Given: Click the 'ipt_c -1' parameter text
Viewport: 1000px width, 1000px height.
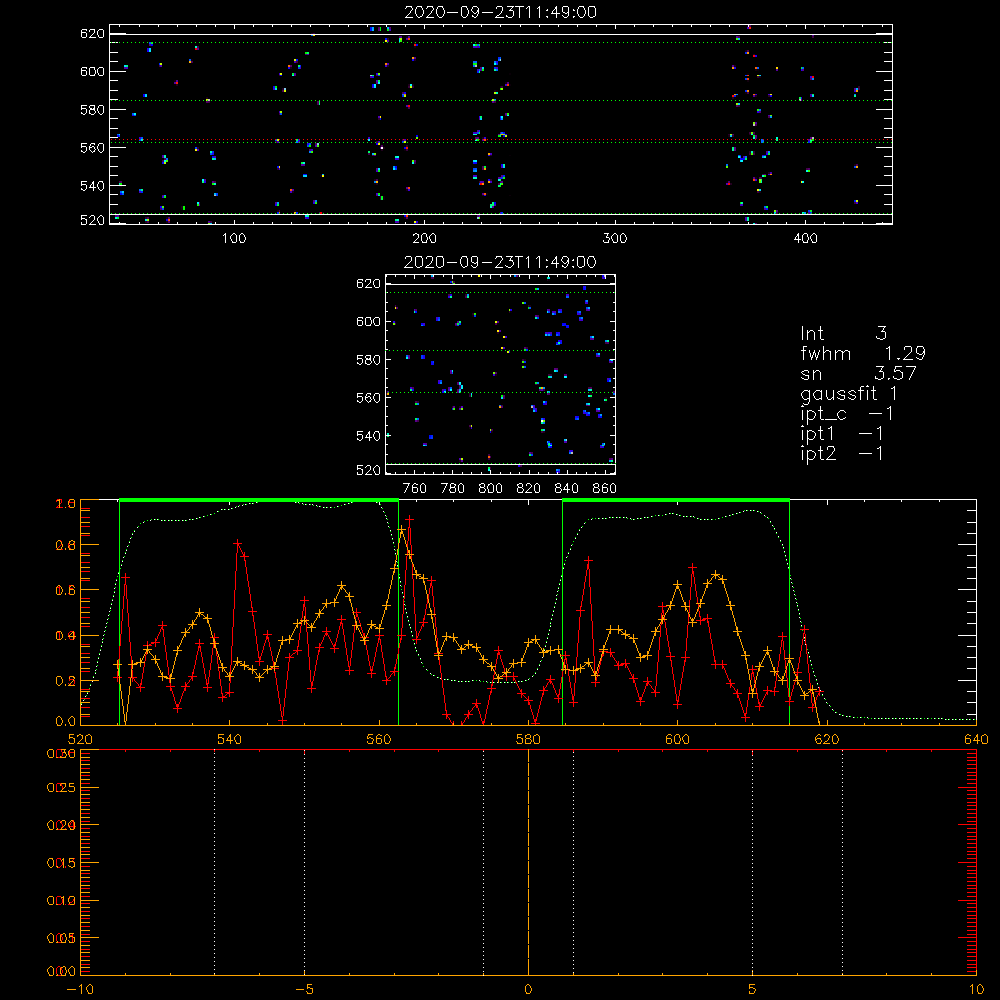Looking at the screenshot, I should tap(847, 414).
